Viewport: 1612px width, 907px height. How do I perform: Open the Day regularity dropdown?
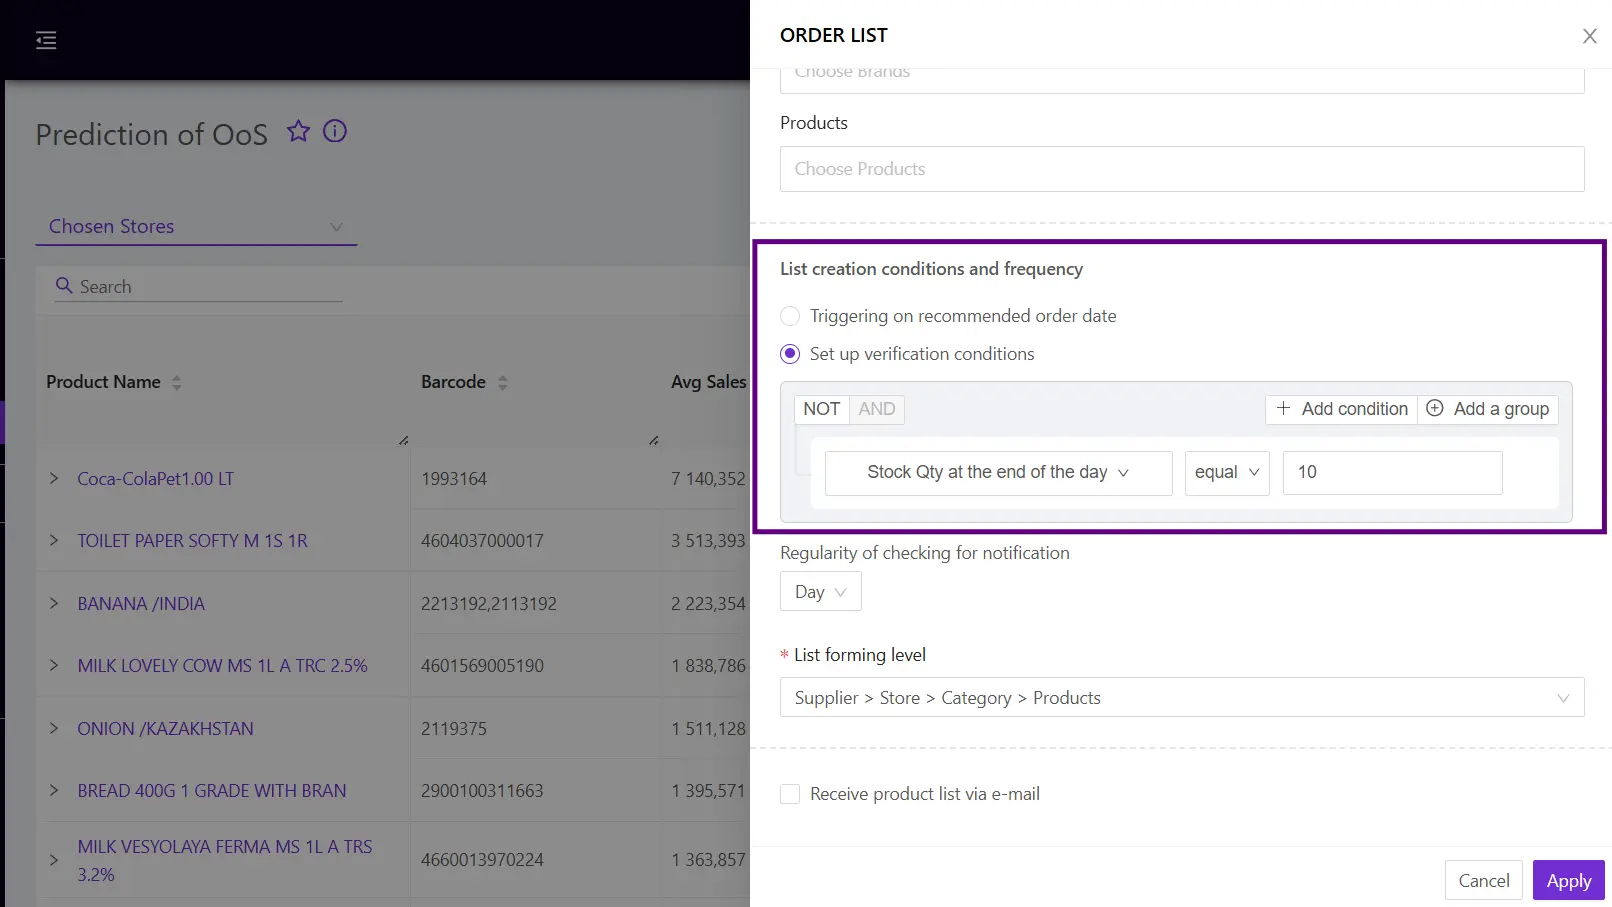click(819, 591)
